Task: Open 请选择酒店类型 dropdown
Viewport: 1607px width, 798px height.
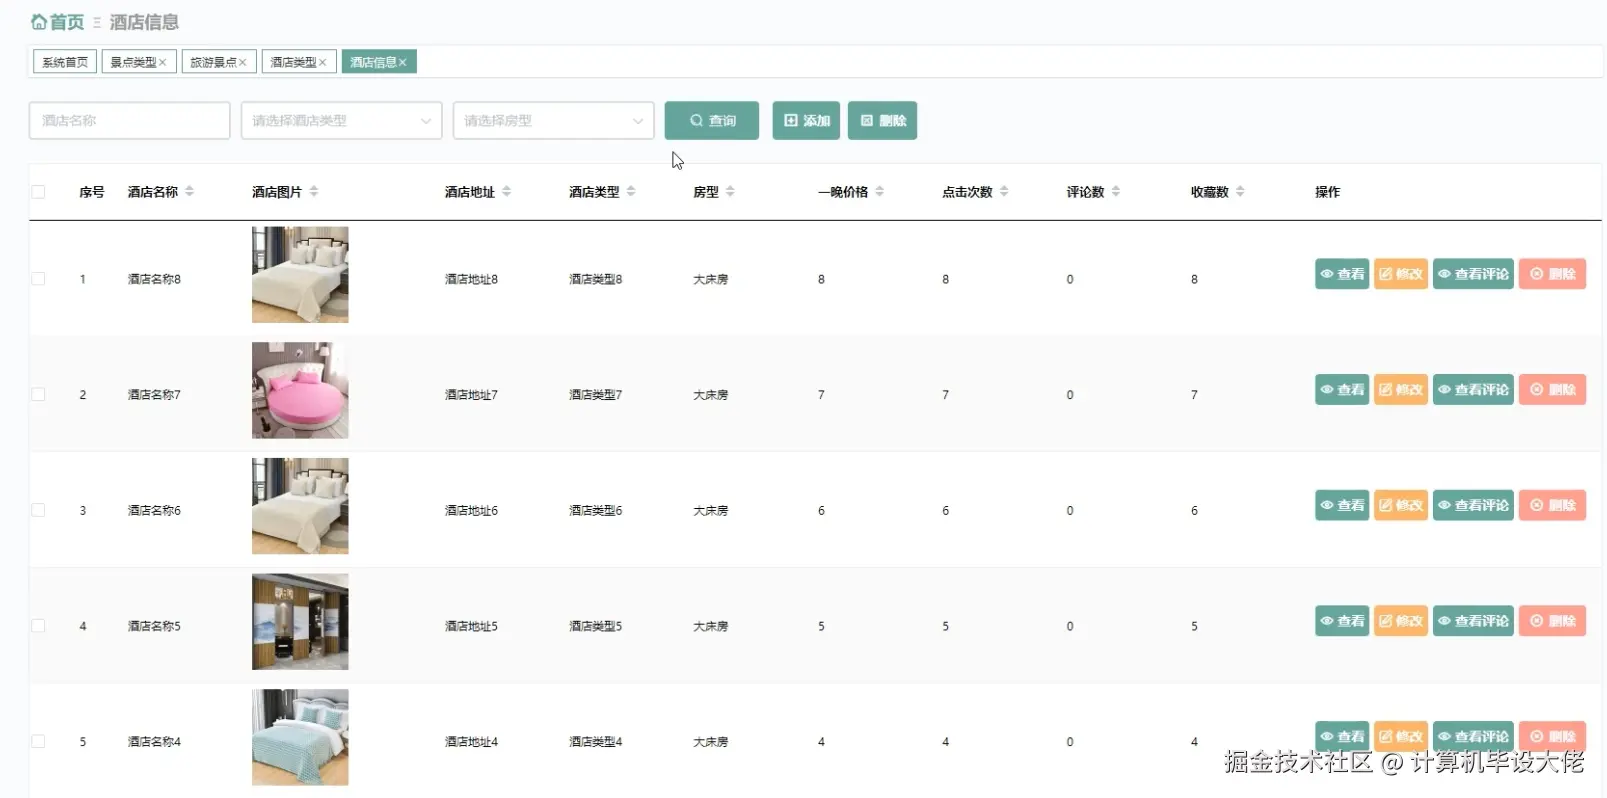Action: (x=342, y=120)
